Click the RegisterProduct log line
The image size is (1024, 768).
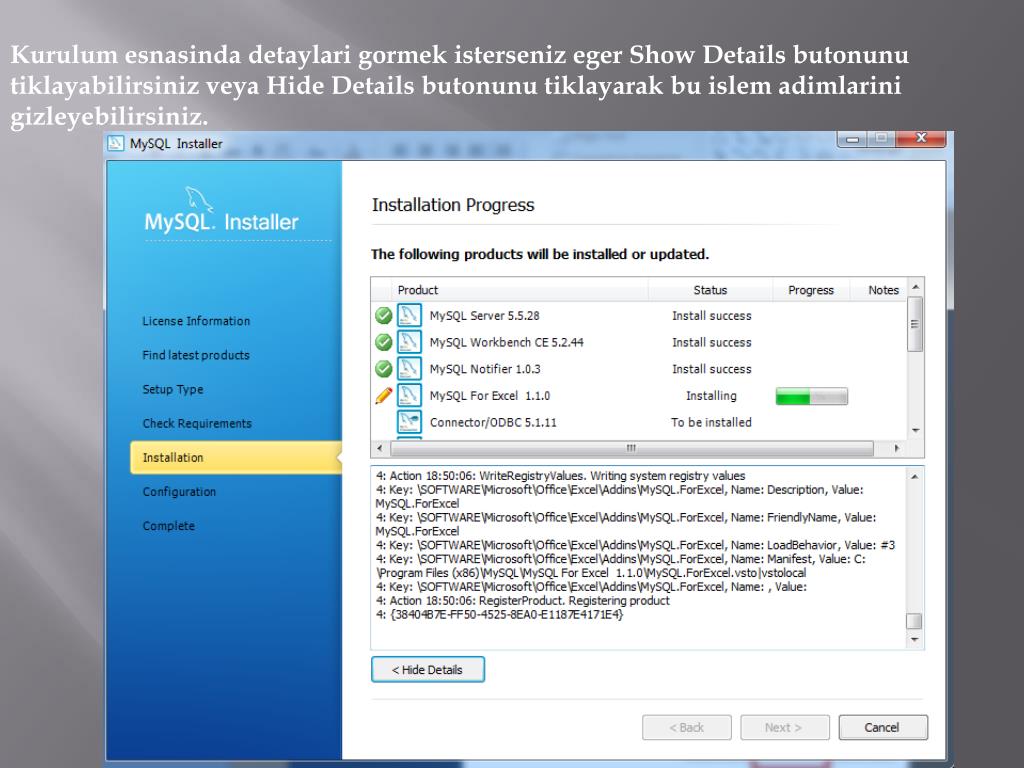point(522,601)
